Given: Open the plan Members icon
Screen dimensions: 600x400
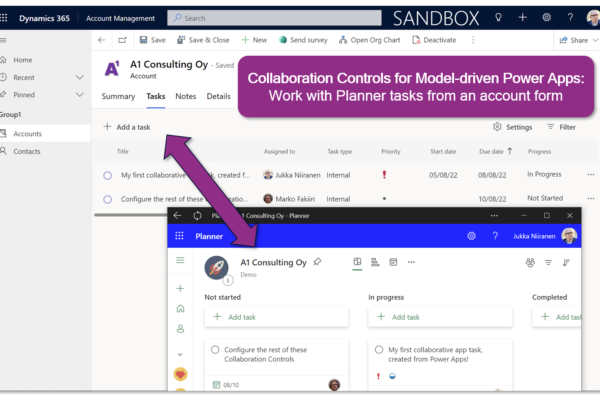Looking at the screenshot, I should (x=529, y=262).
